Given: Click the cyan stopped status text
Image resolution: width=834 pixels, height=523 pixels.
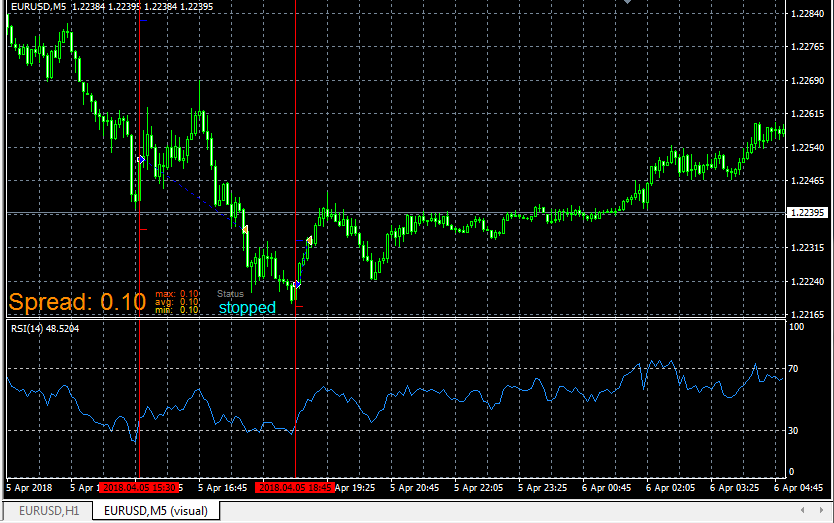Looking at the screenshot, I should click(247, 308).
